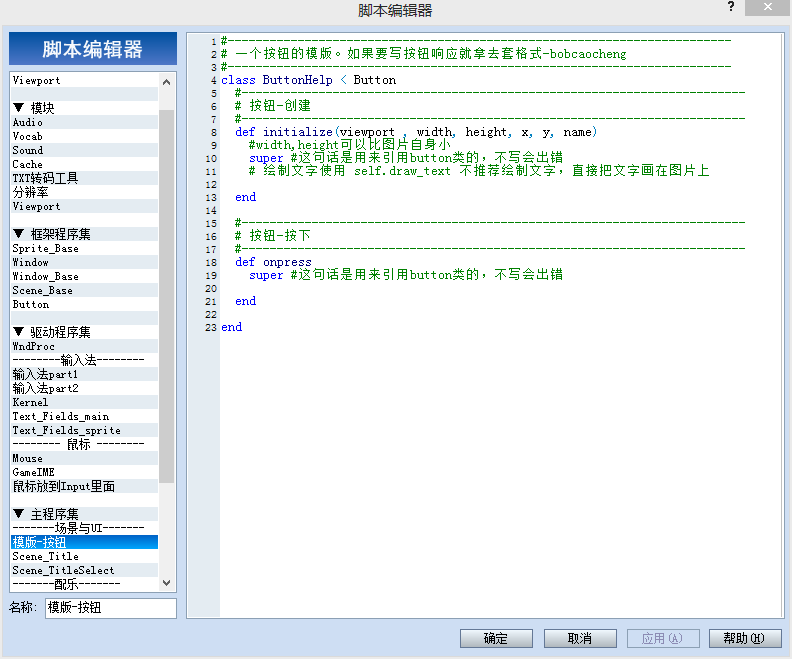The height and width of the screenshot is (659, 792).
Task: Open the Mouse script
Action: pyautogui.click(x=84, y=458)
